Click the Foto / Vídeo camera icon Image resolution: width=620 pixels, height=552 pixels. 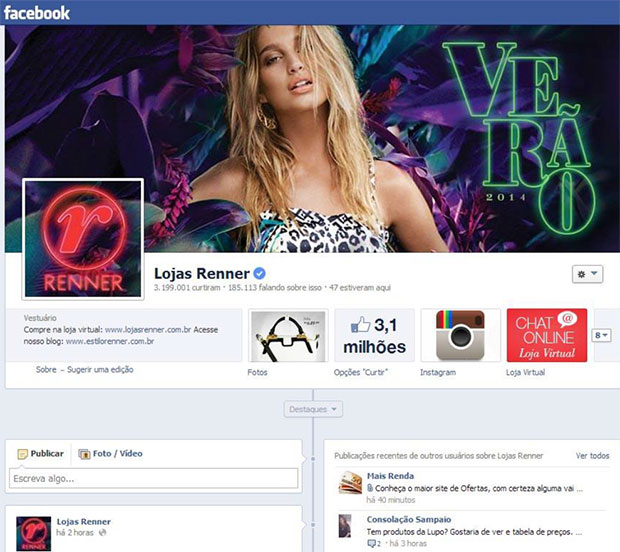point(84,454)
